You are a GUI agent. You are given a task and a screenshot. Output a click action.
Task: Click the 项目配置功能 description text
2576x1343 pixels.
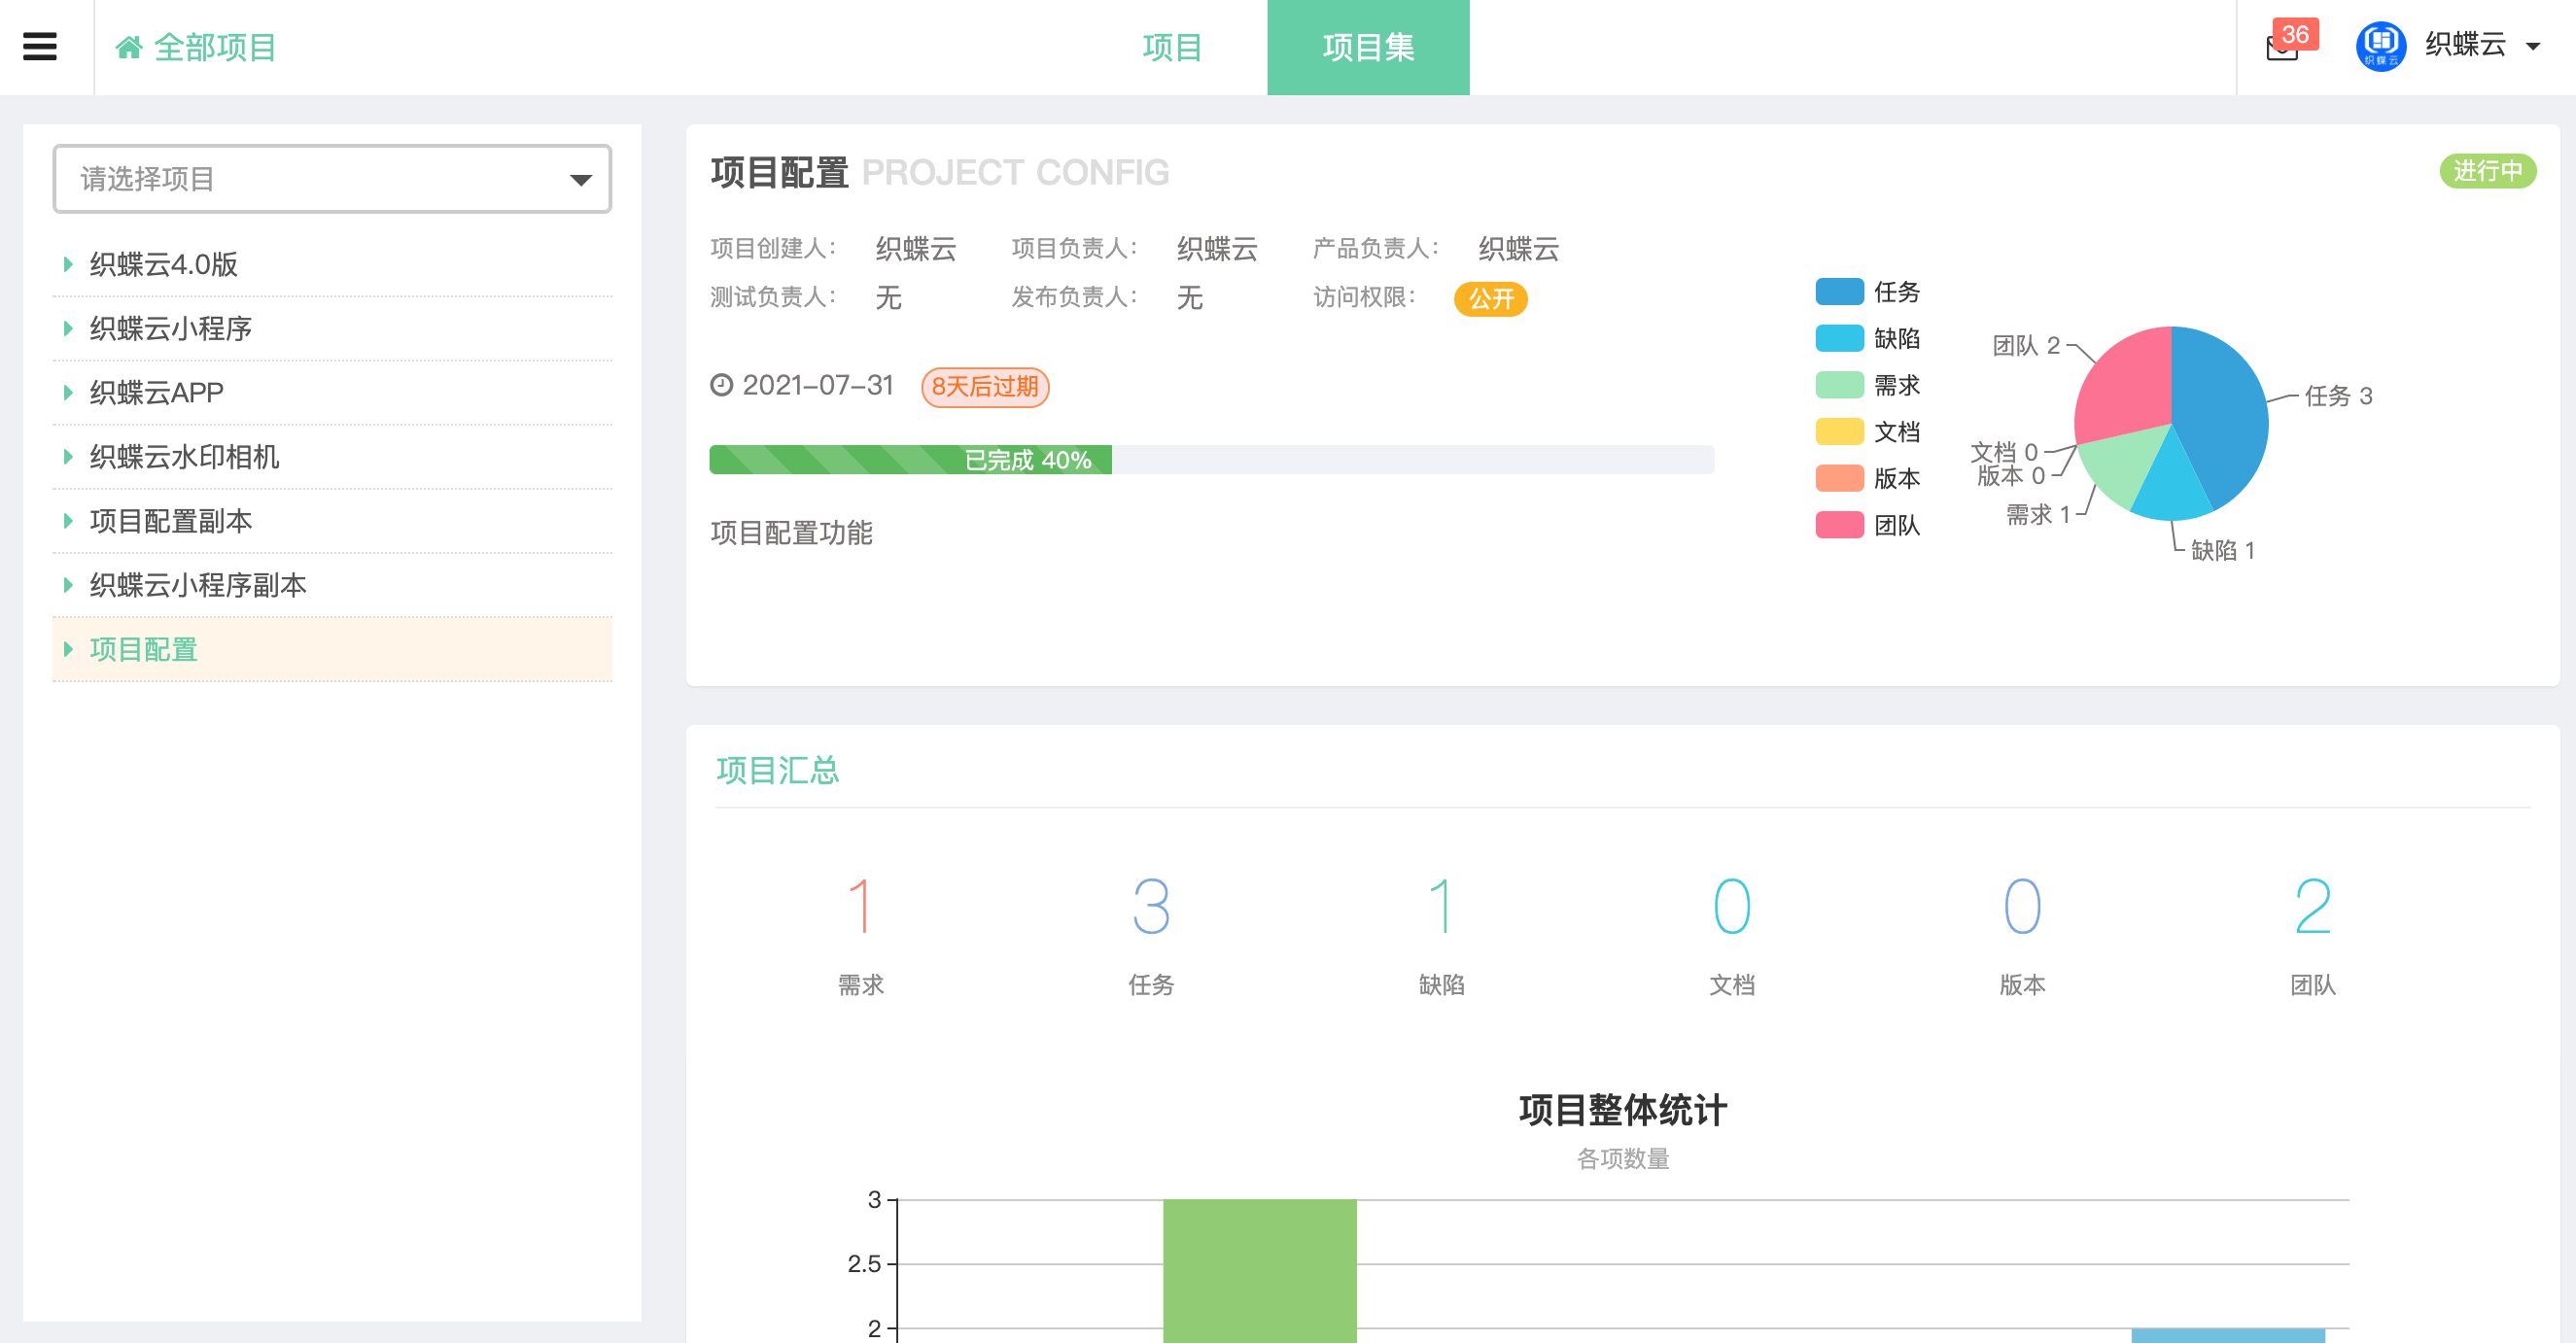click(791, 533)
